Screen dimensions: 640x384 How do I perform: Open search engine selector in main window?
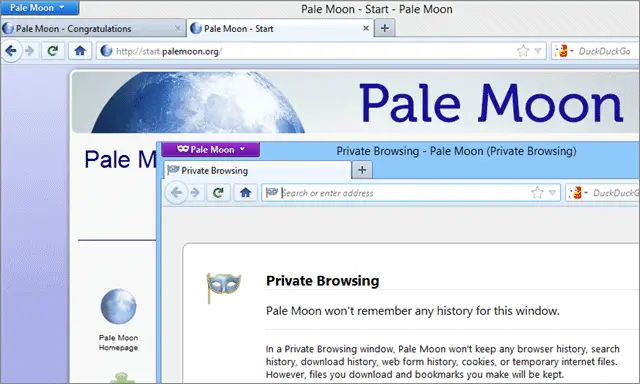click(x=564, y=51)
